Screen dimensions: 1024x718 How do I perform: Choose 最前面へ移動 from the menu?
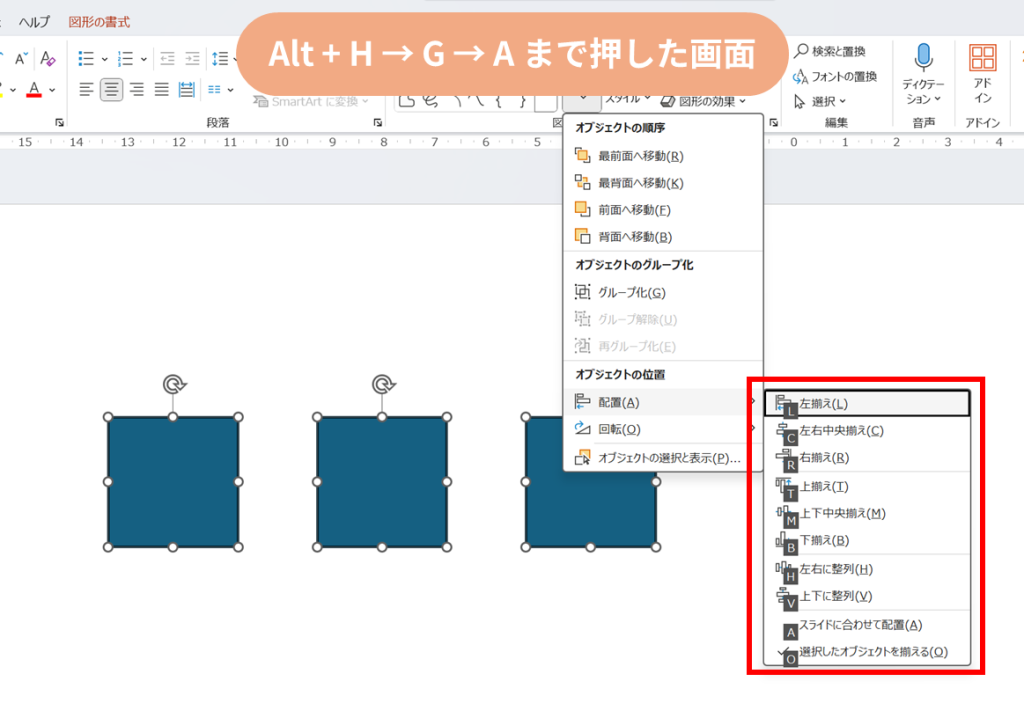coord(640,156)
